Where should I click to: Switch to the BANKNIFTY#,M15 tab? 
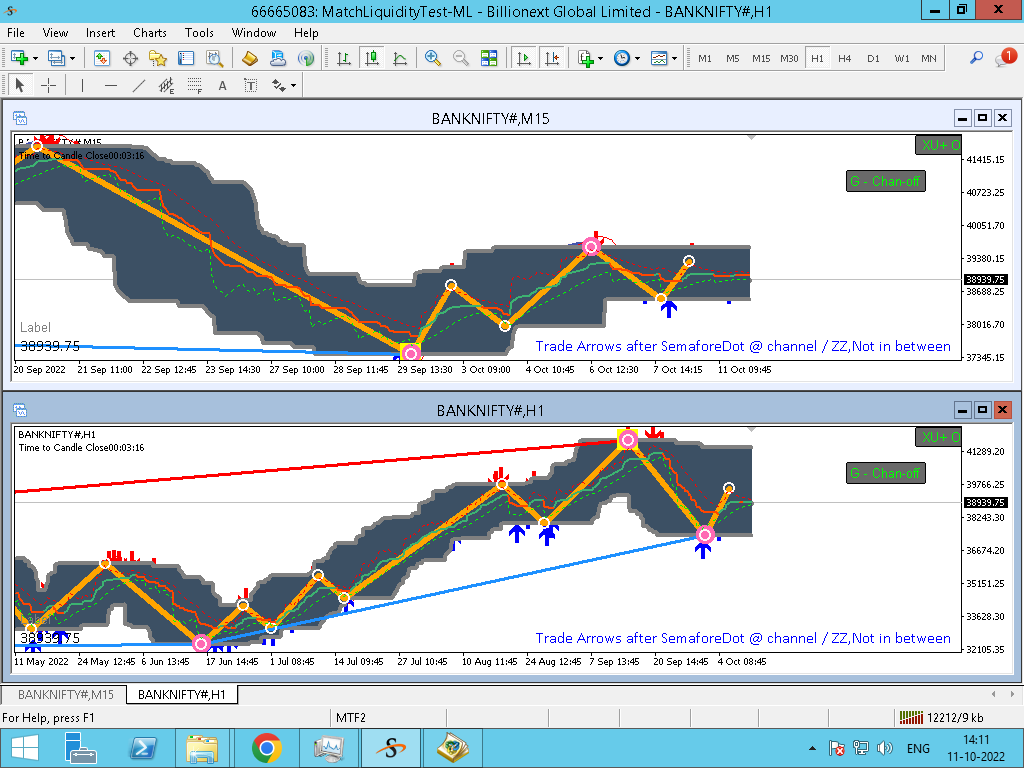(x=65, y=694)
